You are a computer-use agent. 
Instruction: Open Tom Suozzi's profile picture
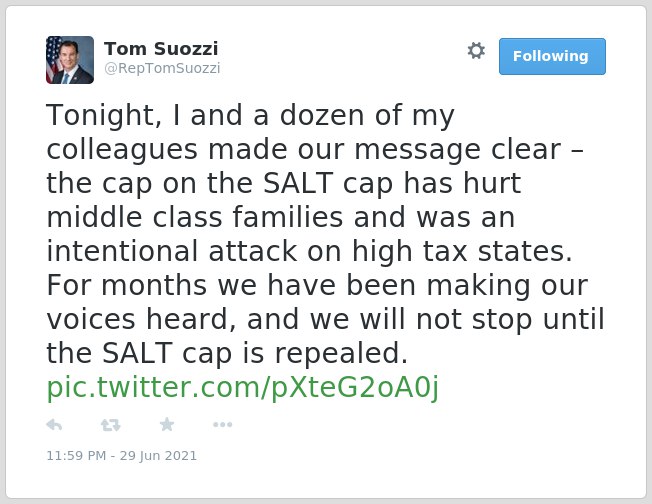70,60
